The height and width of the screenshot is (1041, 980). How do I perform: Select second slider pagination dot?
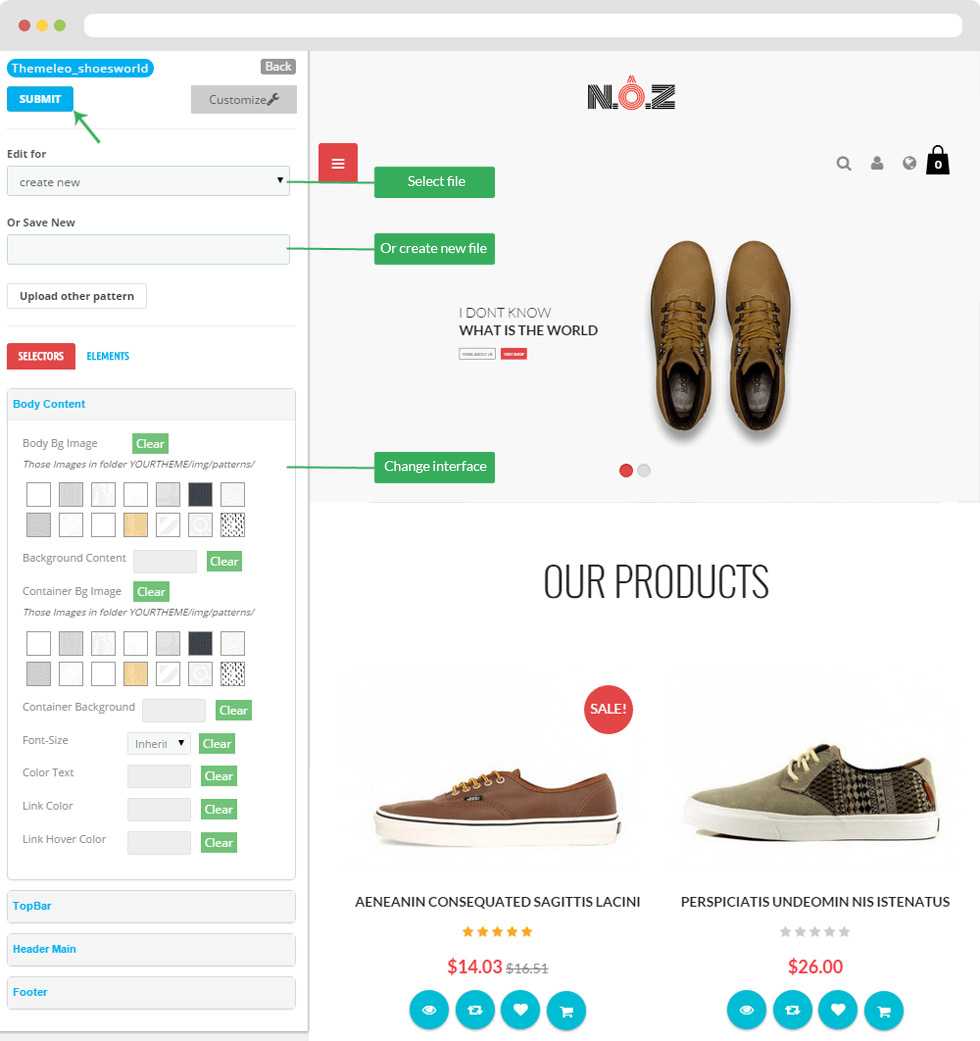tap(643, 470)
